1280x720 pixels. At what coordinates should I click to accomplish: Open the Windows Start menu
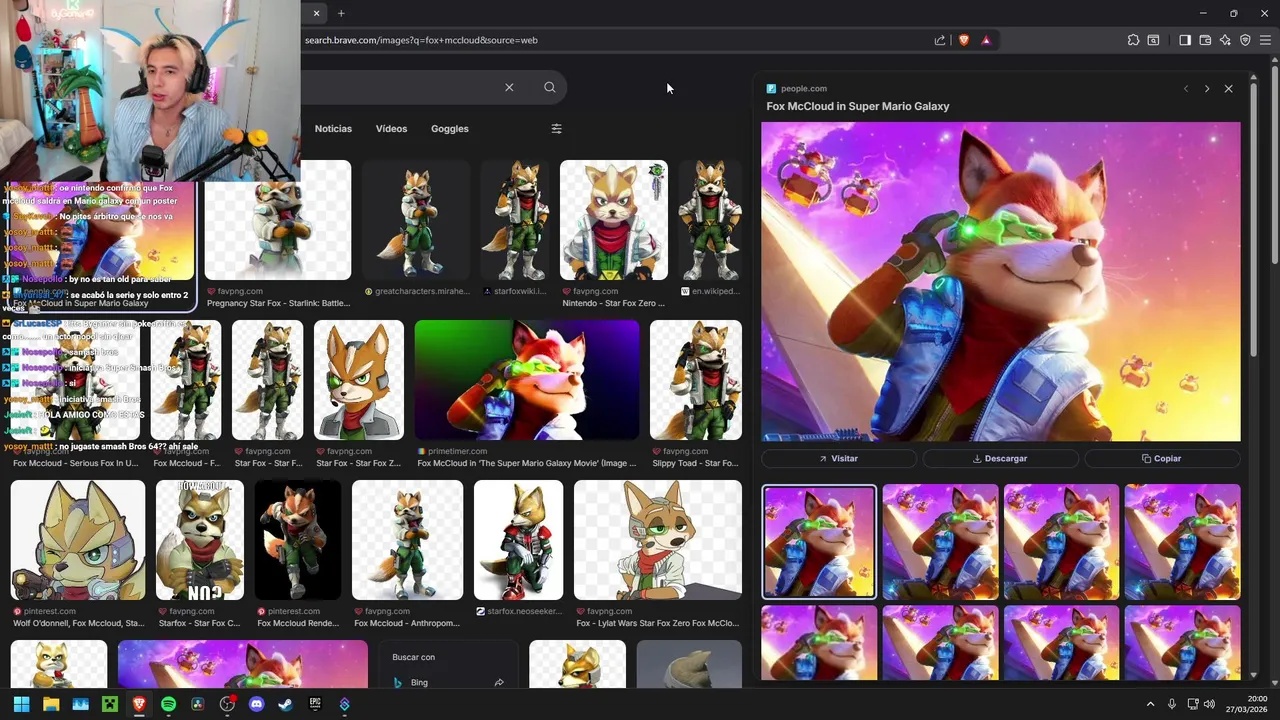click(21, 704)
